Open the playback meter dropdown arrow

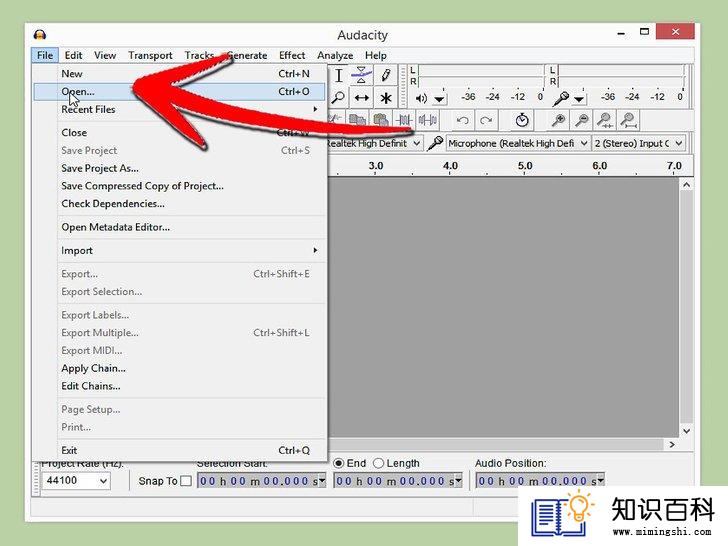pyautogui.click(x=439, y=99)
